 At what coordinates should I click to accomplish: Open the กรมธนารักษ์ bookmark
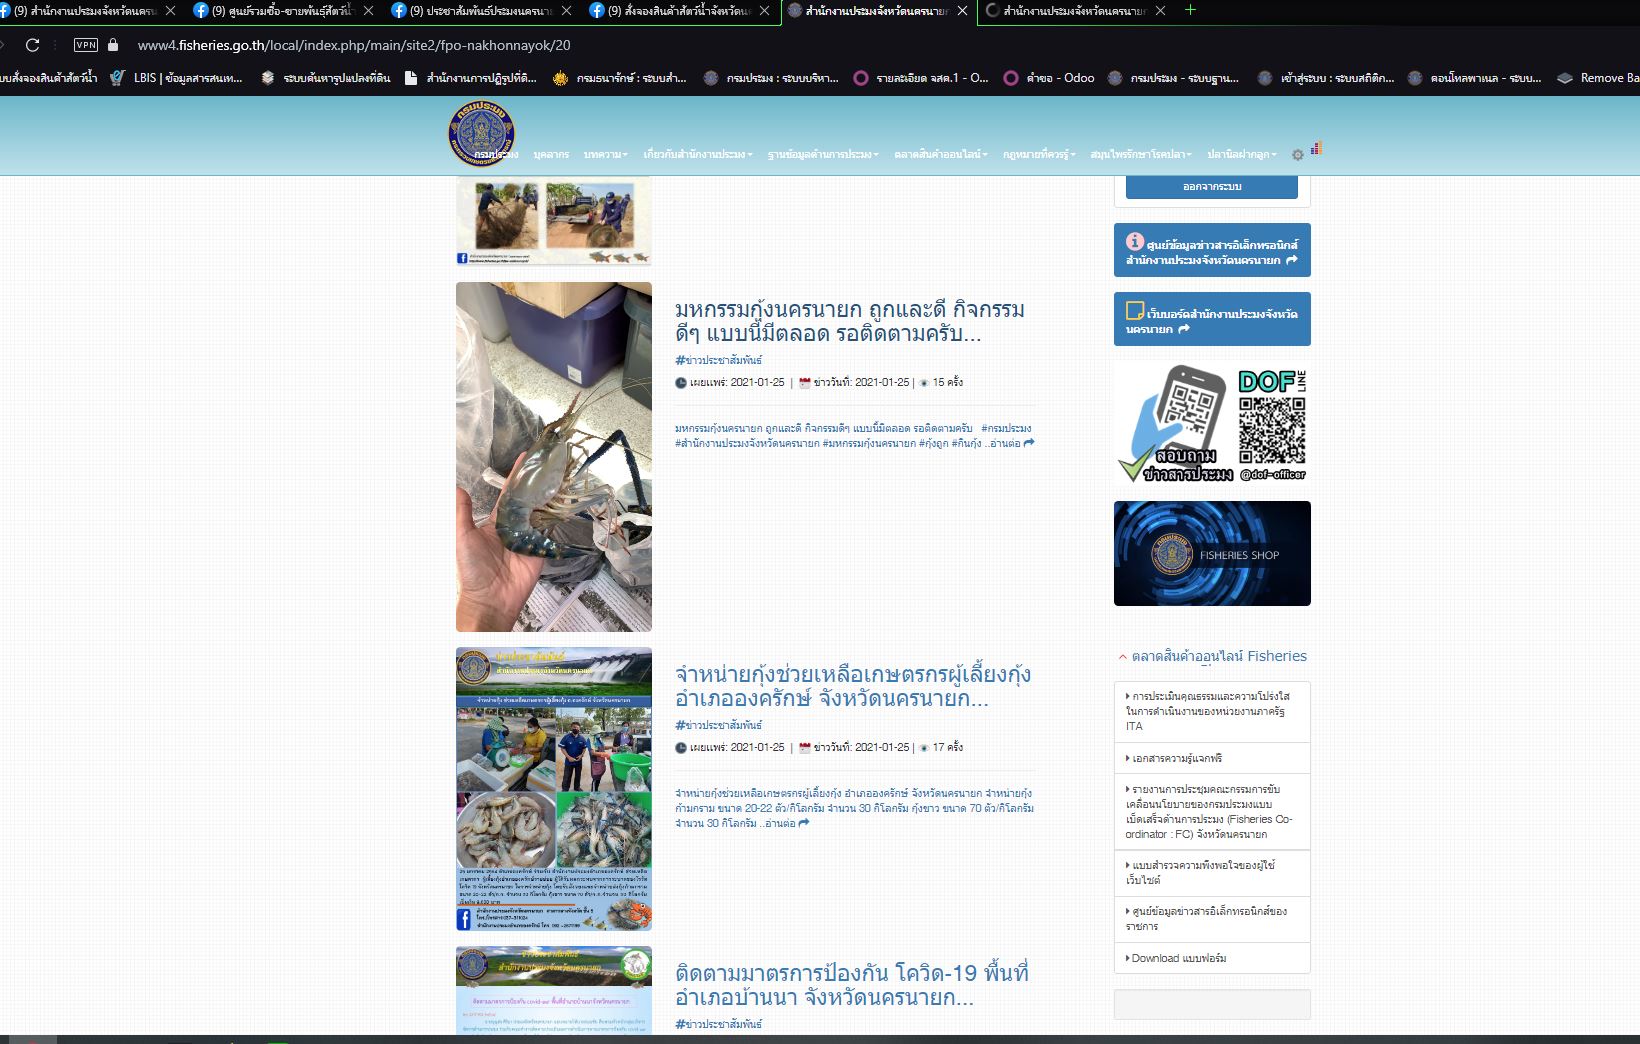619,77
